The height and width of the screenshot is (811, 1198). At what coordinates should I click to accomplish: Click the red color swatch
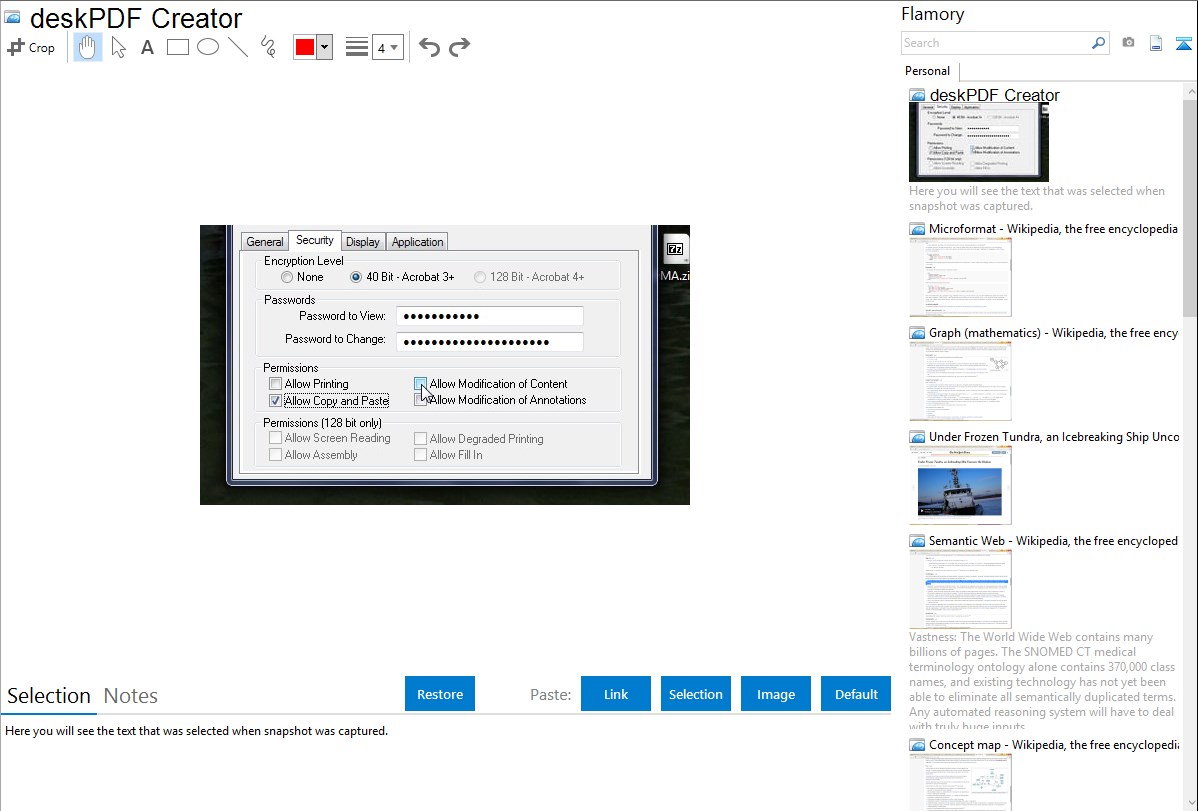305,47
